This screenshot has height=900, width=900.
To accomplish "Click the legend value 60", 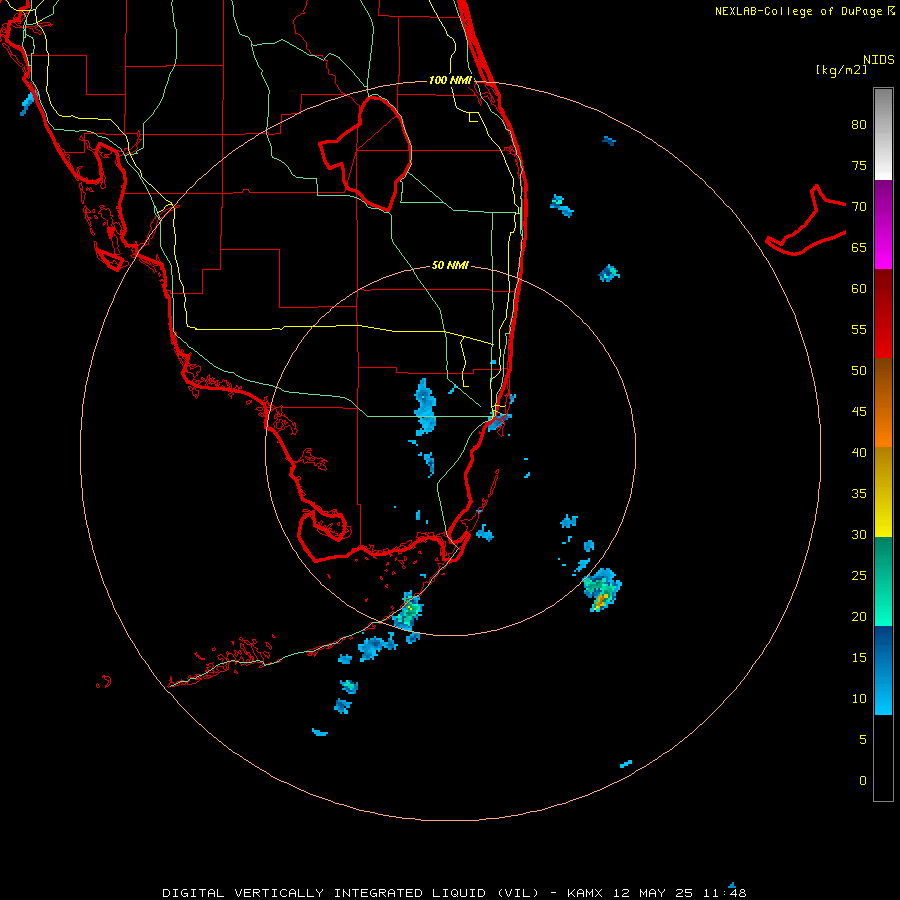I will point(859,289).
